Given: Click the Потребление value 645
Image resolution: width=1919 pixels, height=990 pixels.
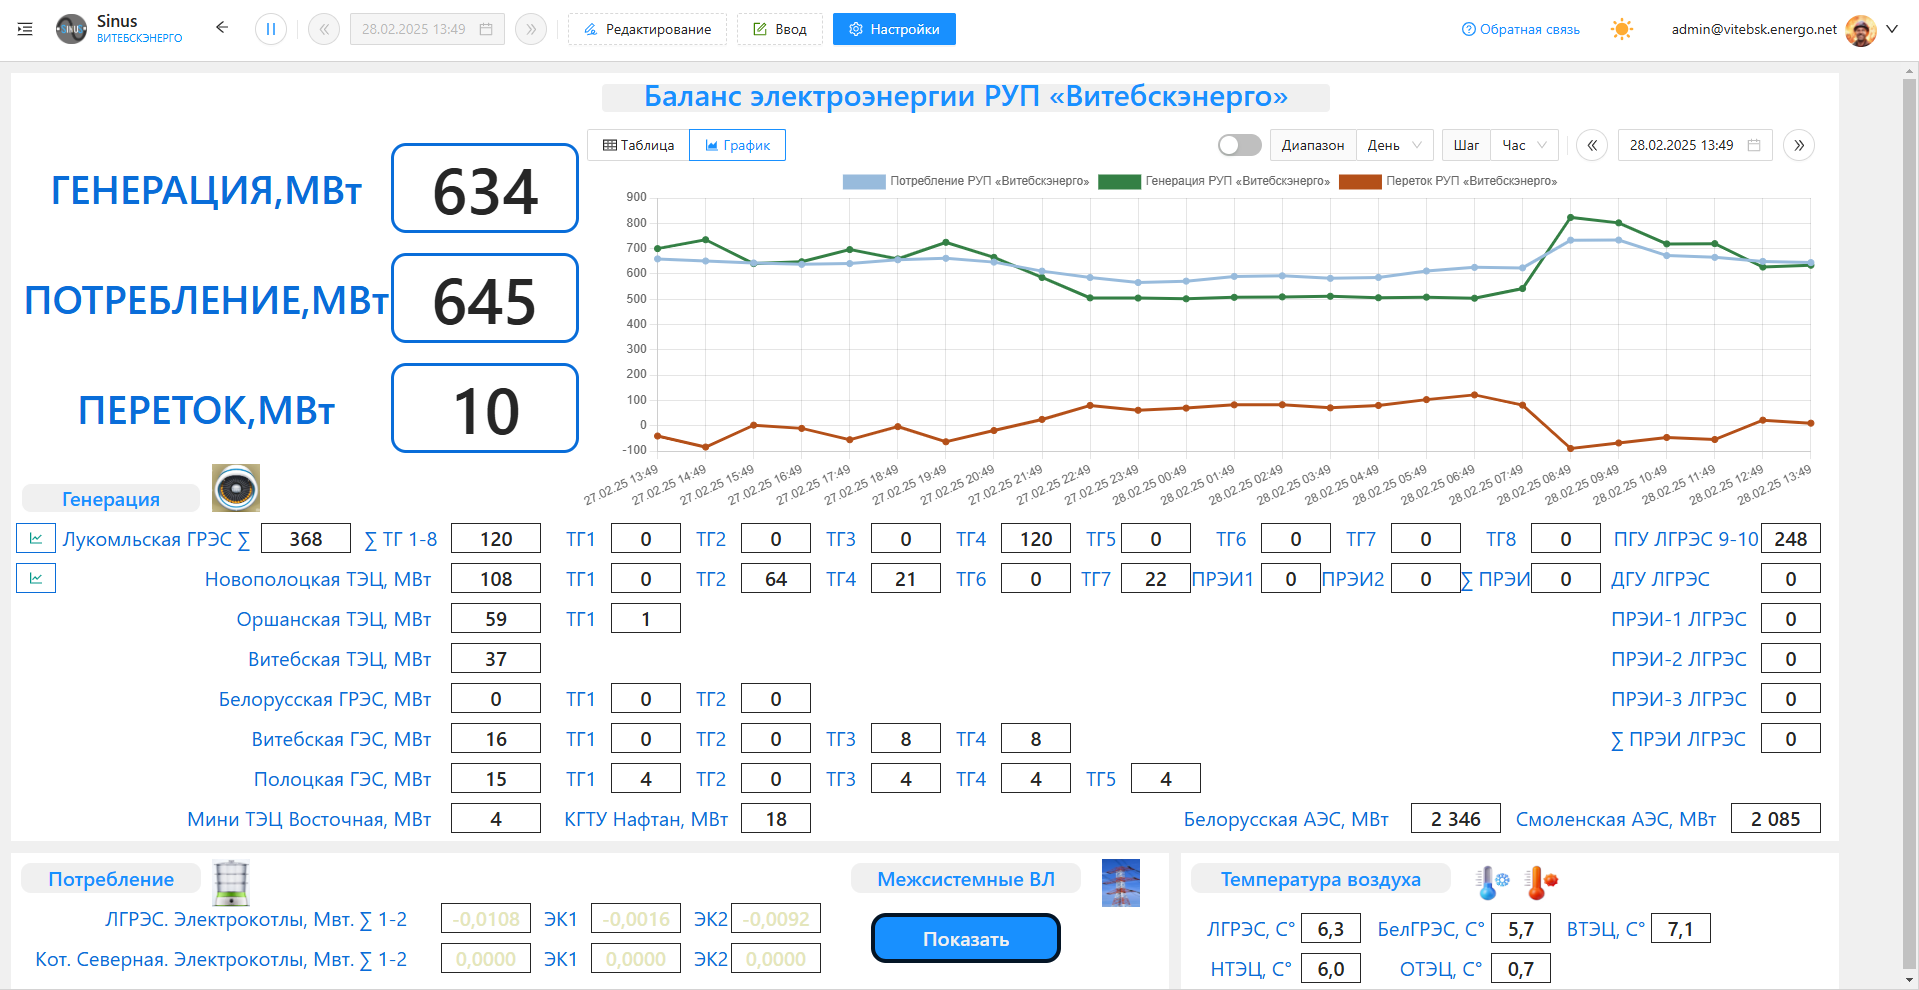Looking at the screenshot, I should coord(485,298).
